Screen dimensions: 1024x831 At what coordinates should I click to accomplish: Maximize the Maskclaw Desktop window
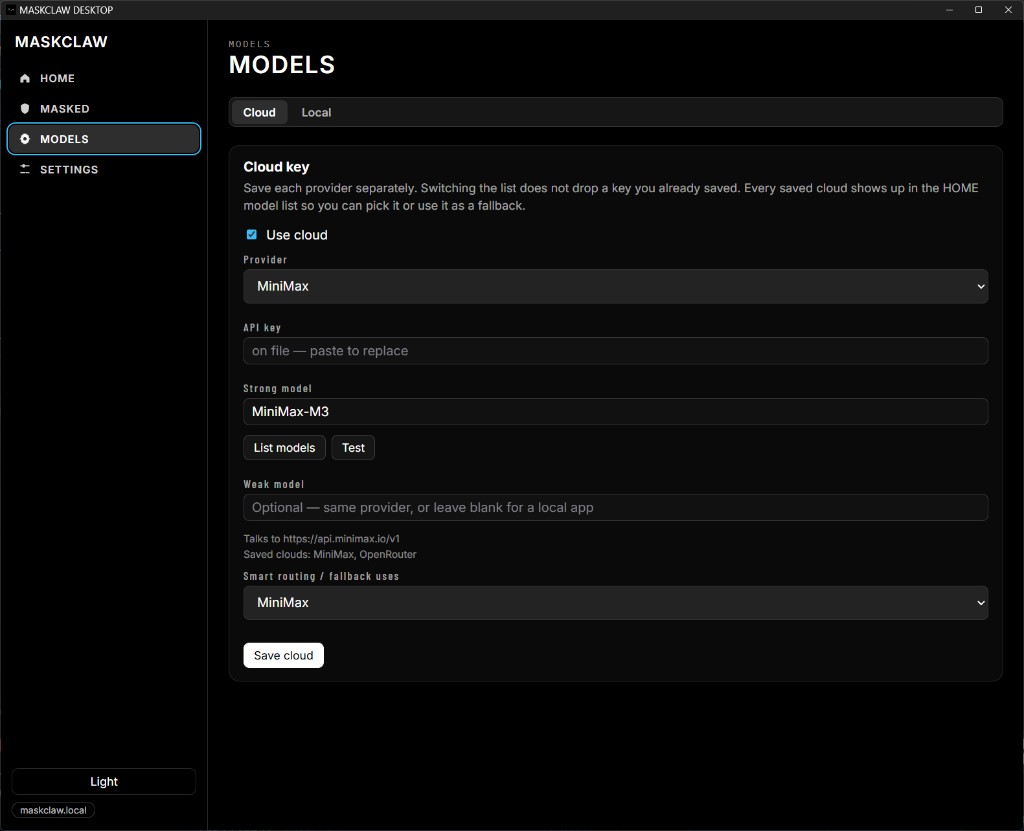(978, 10)
